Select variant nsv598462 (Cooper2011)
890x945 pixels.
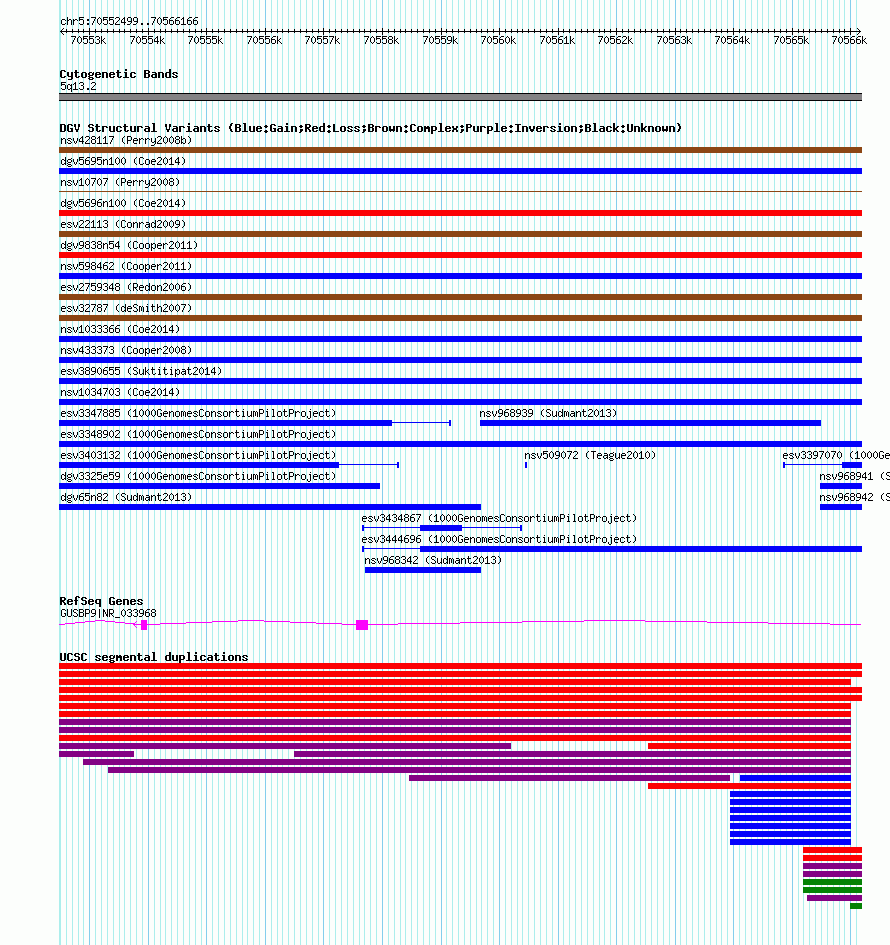[x=126, y=266]
